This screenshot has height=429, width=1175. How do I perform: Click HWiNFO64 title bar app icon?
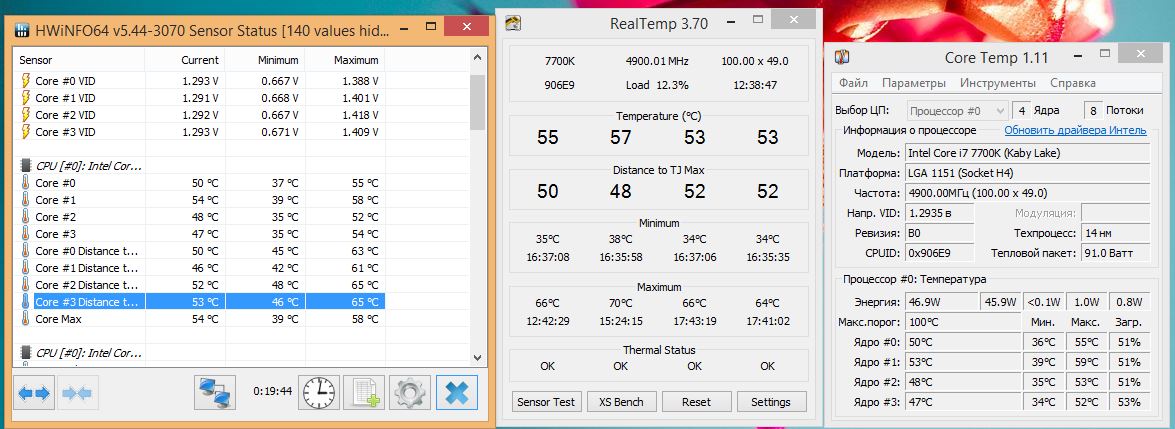click(x=23, y=31)
